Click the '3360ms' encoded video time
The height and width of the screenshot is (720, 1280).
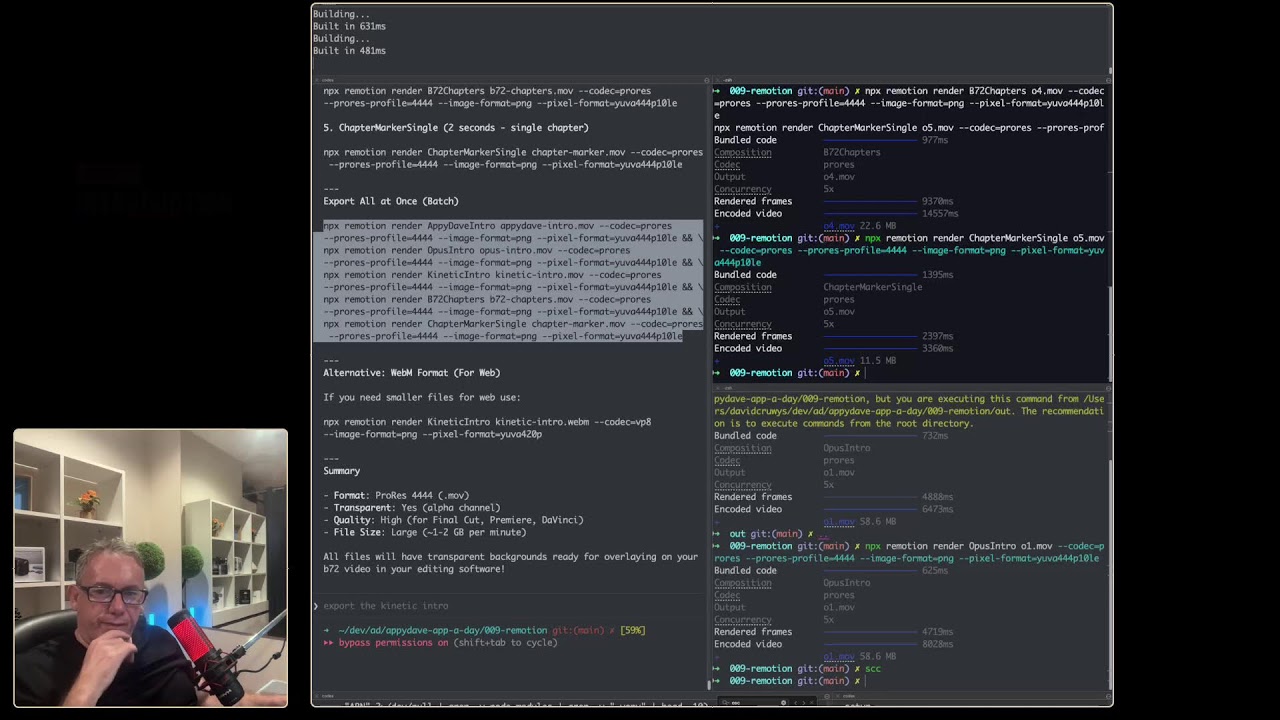tap(937, 349)
